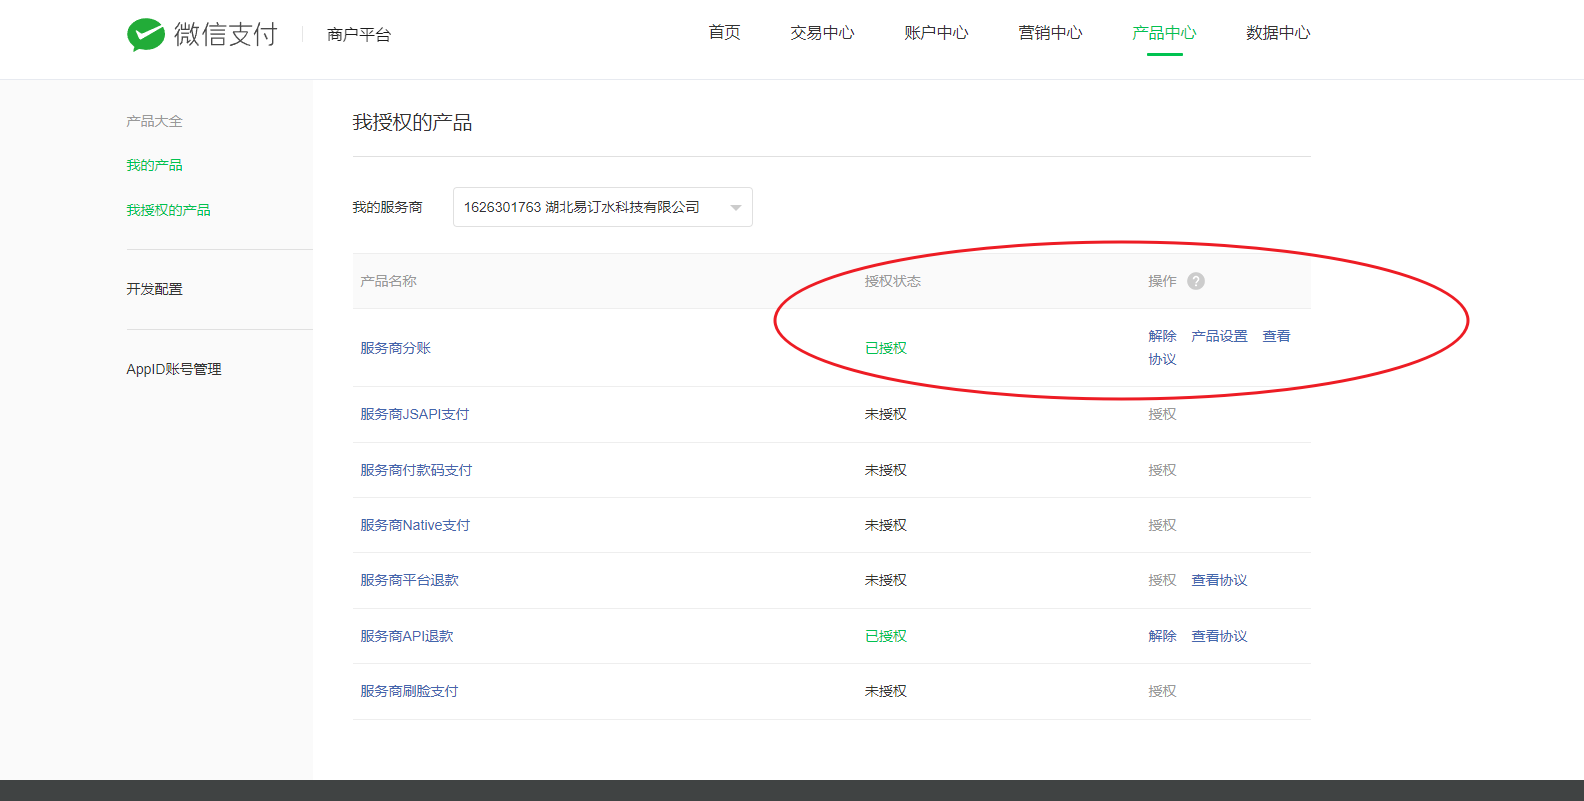Open the 服务商平台退款 product link
The image size is (1584, 801).
click(x=410, y=580)
